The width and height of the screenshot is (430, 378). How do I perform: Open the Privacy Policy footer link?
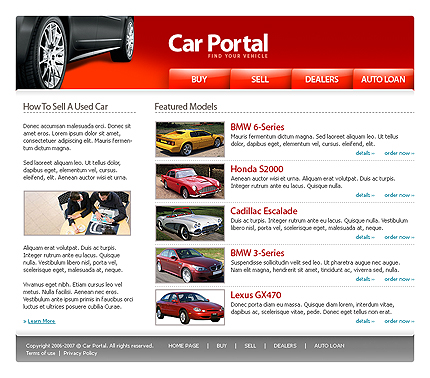[x=80, y=353]
